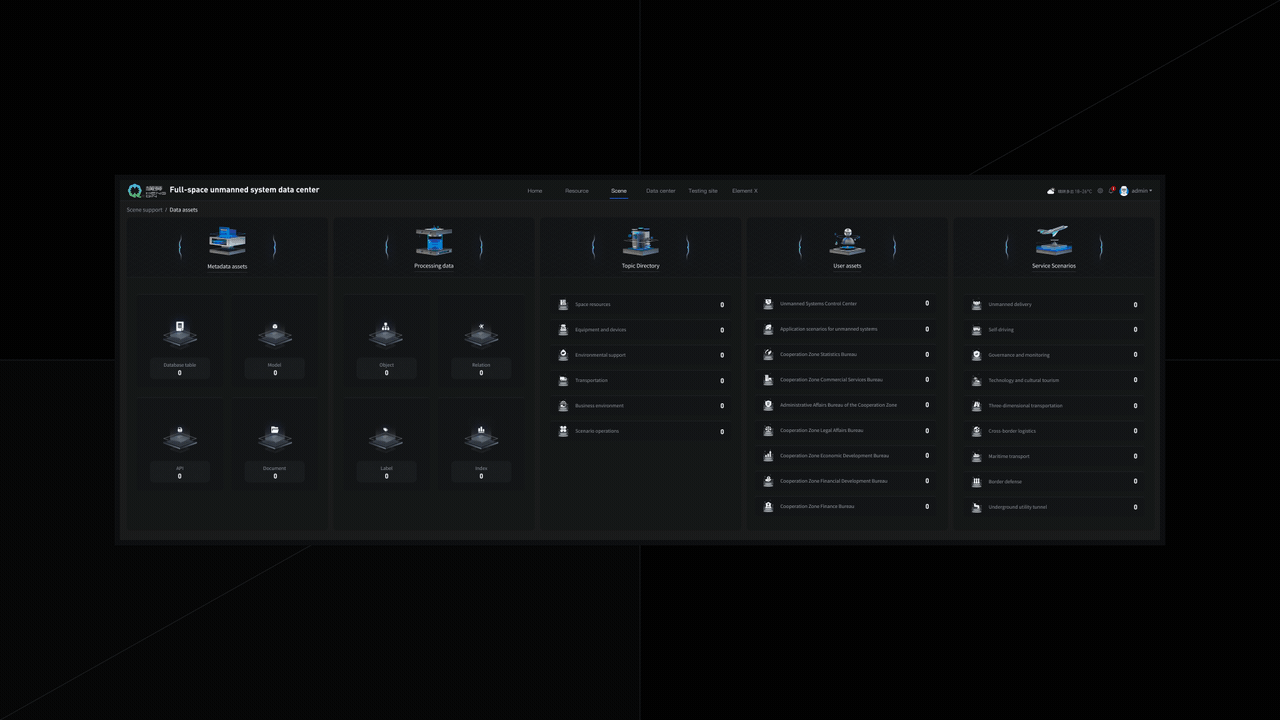Click the Maritime transport row icon
The image size is (1280, 720).
tap(977, 456)
